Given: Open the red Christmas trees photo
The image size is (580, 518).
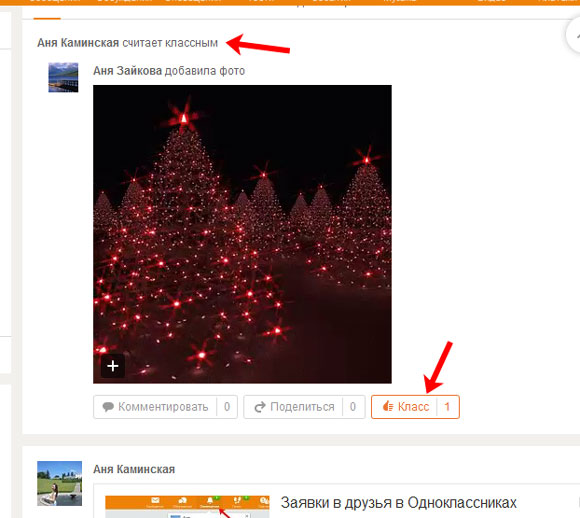Looking at the screenshot, I should pyautogui.click(x=242, y=234).
